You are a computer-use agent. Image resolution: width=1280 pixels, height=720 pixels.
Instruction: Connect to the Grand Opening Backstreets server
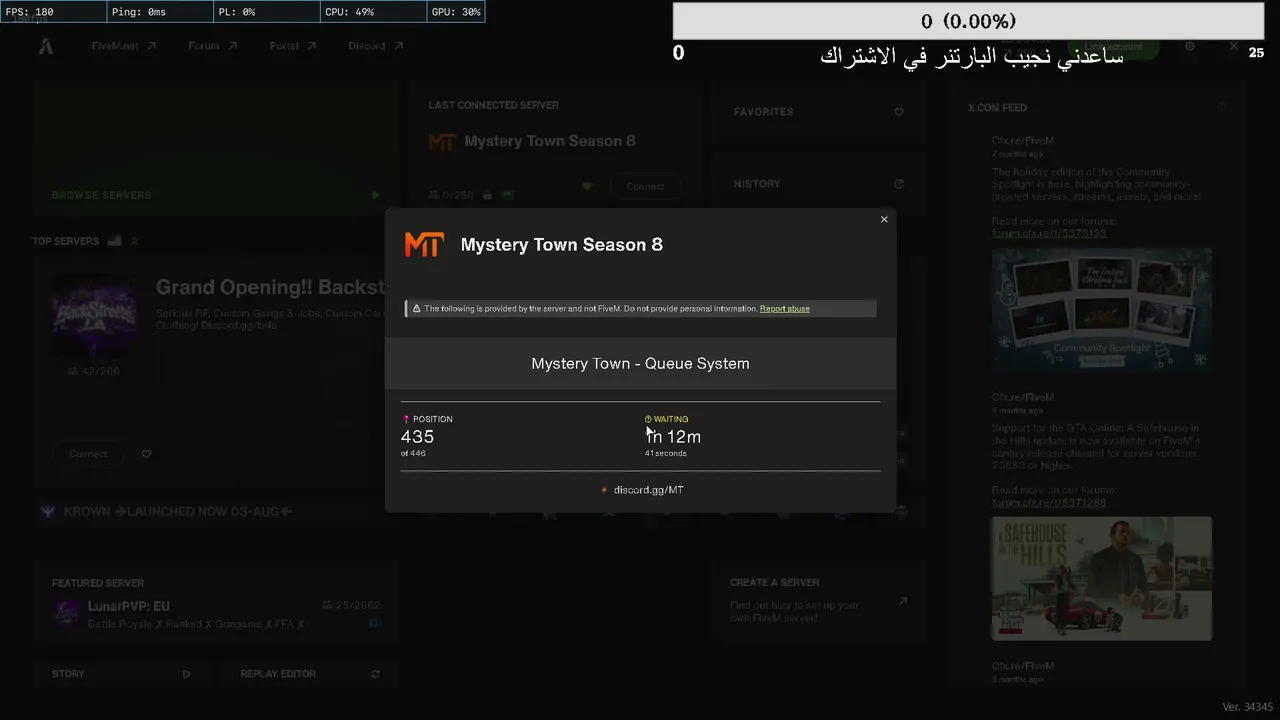point(88,454)
